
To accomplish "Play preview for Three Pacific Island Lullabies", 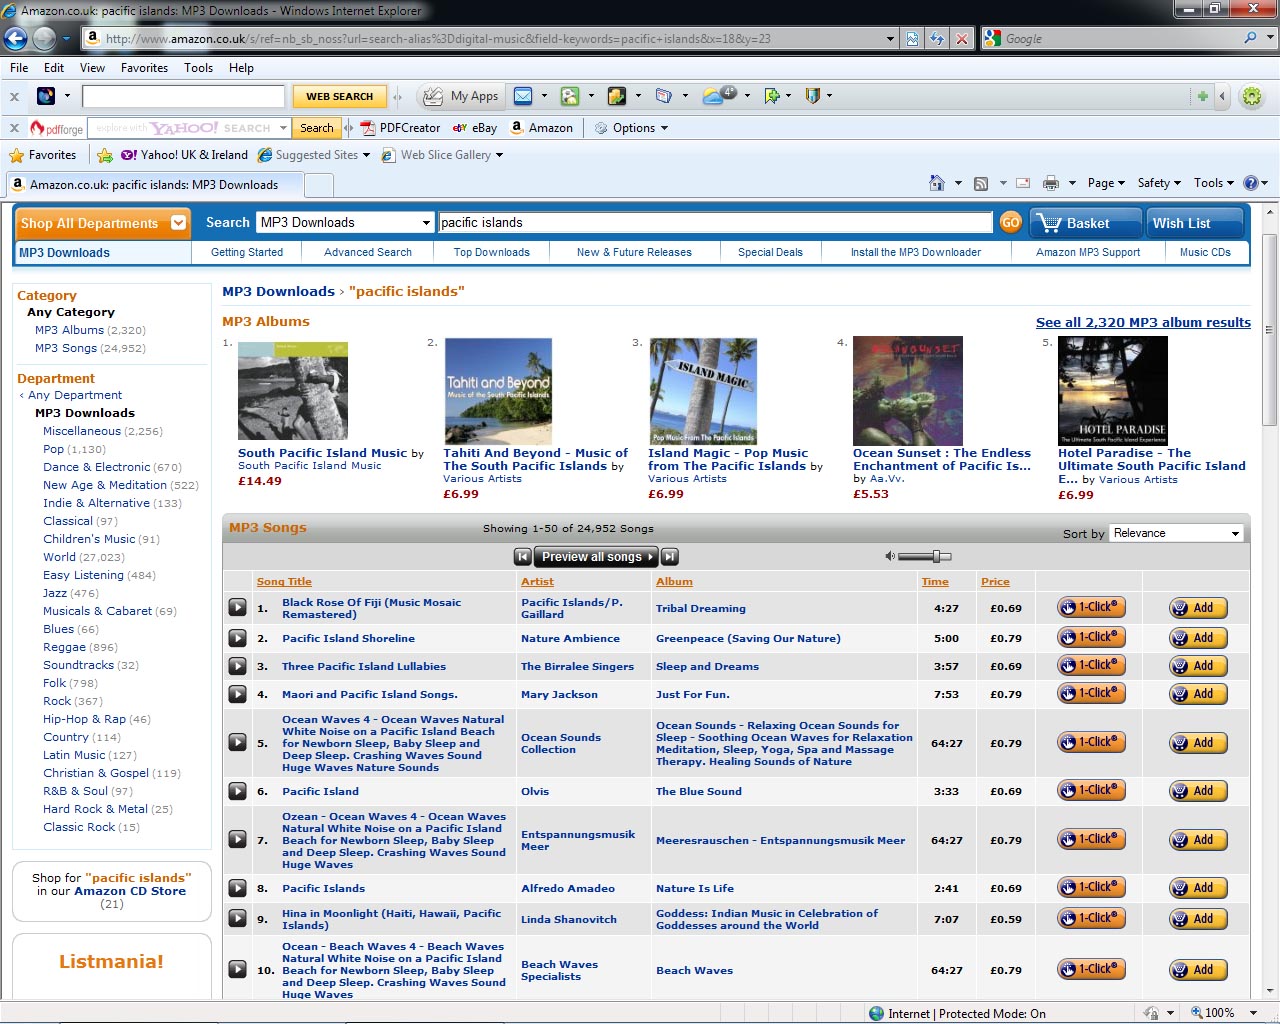I will pos(237,665).
